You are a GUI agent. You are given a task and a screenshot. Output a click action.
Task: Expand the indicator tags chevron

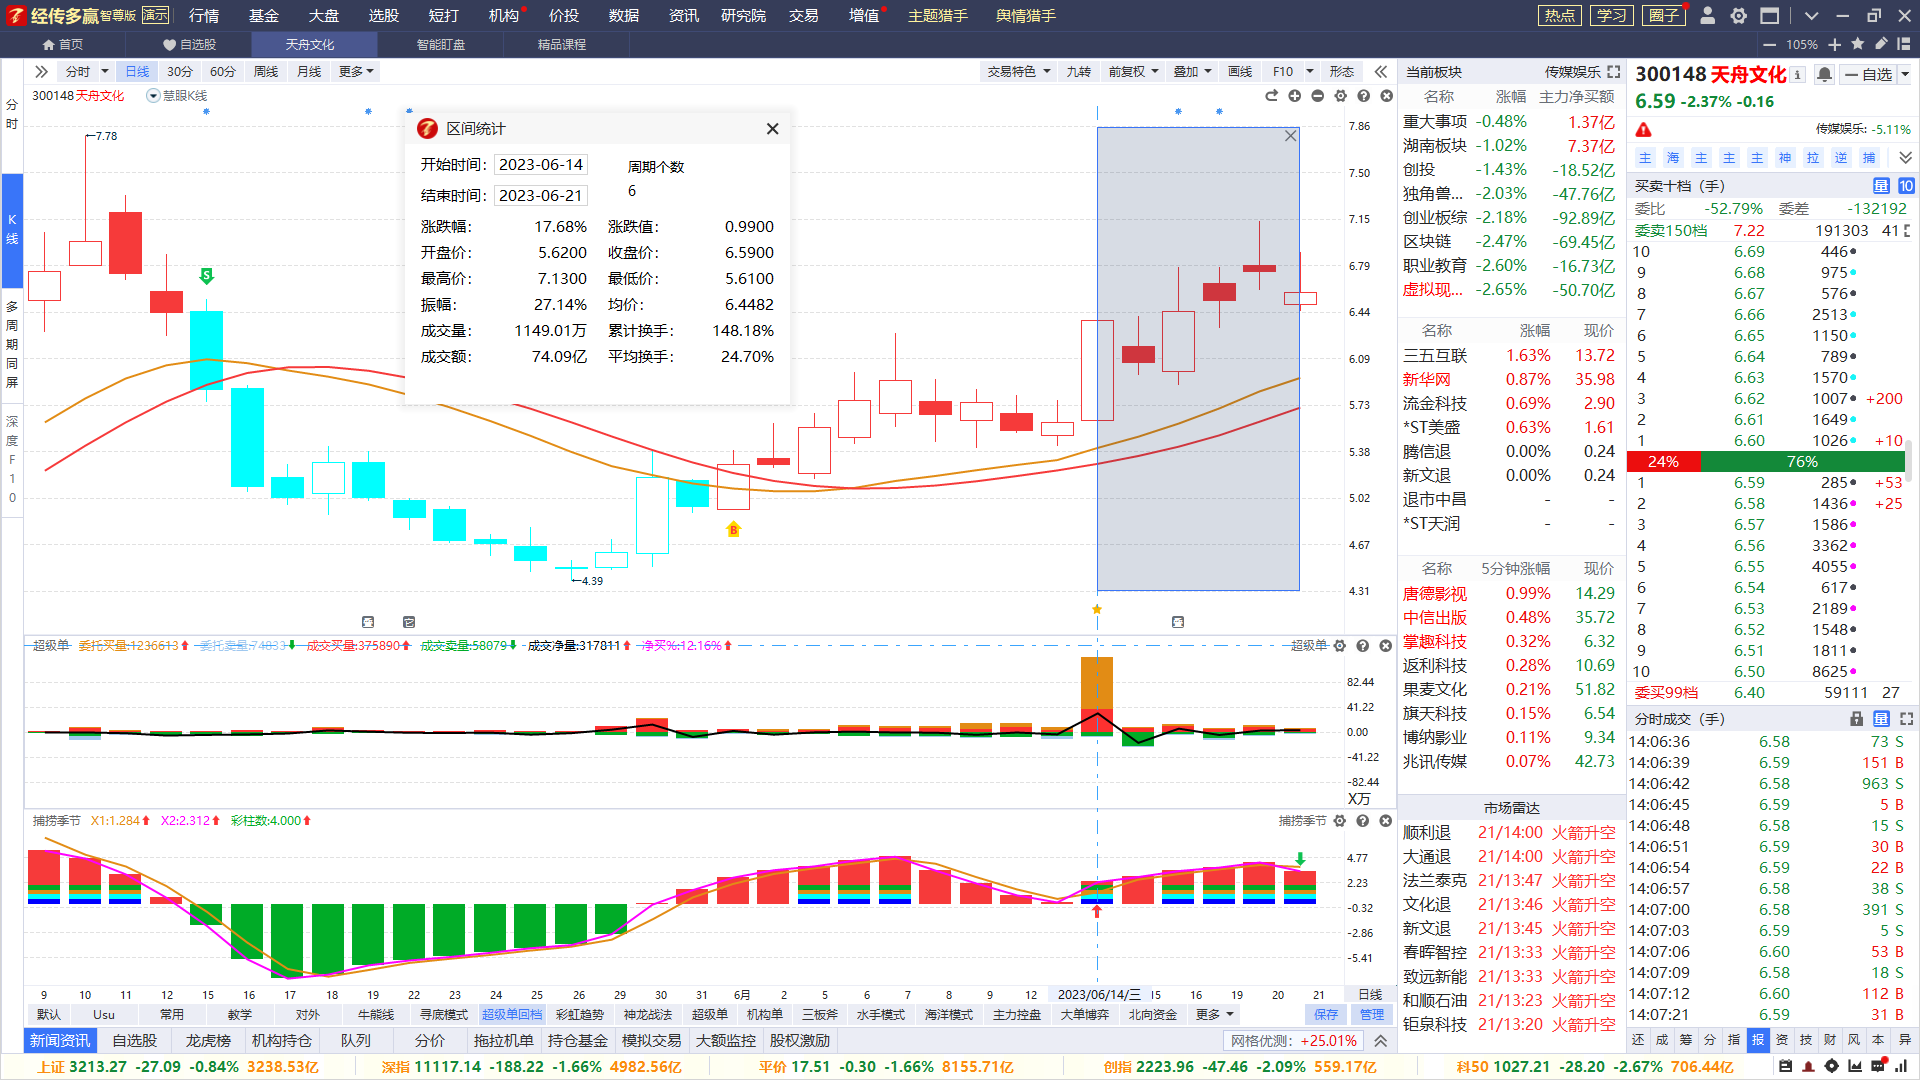pos(1905,158)
